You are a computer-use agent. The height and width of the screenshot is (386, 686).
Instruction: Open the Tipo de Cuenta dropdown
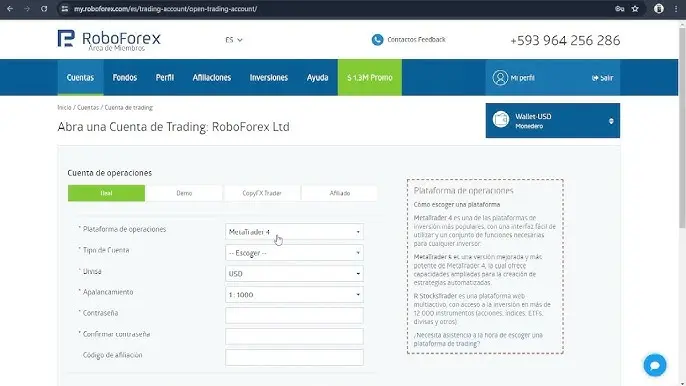point(294,253)
